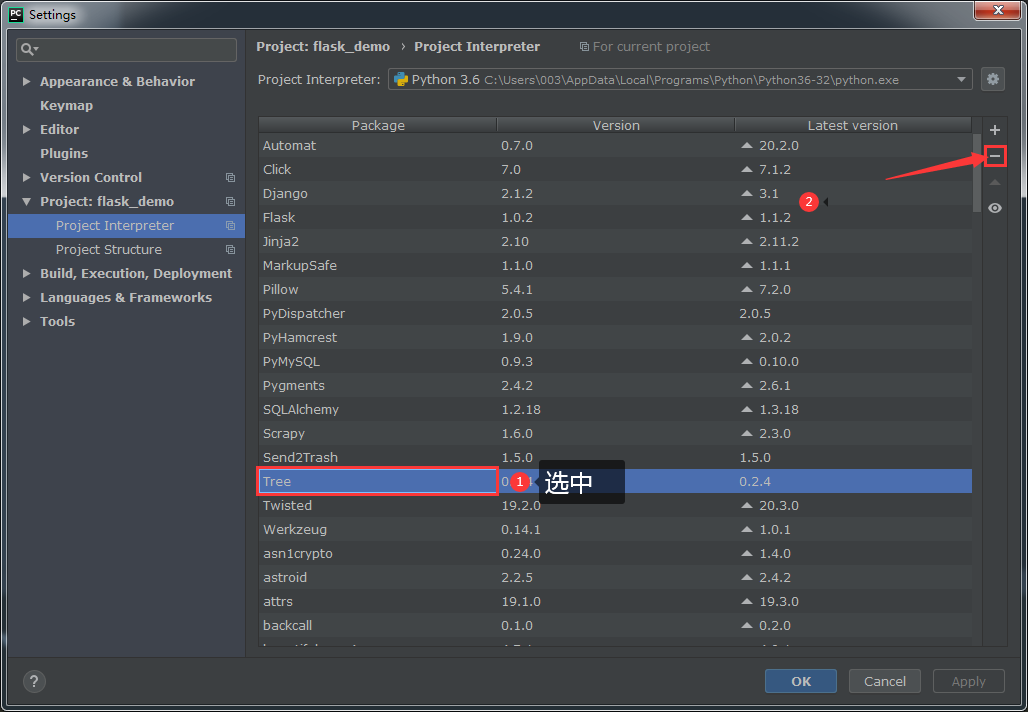This screenshot has height=712, width=1028.
Task: Click the upgrade package arrow icon
Action: (x=995, y=182)
